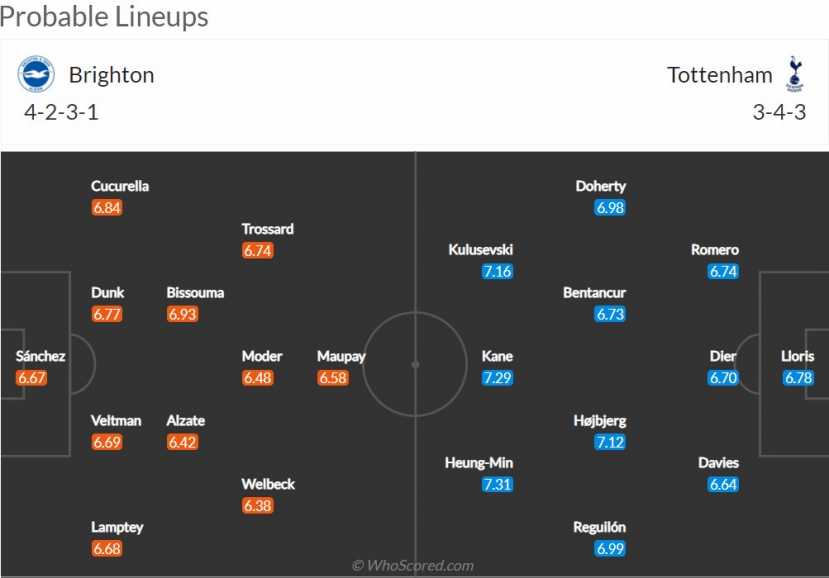
Task: Click Lamptey's 6.68 rating badge
Action: [107, 548]
